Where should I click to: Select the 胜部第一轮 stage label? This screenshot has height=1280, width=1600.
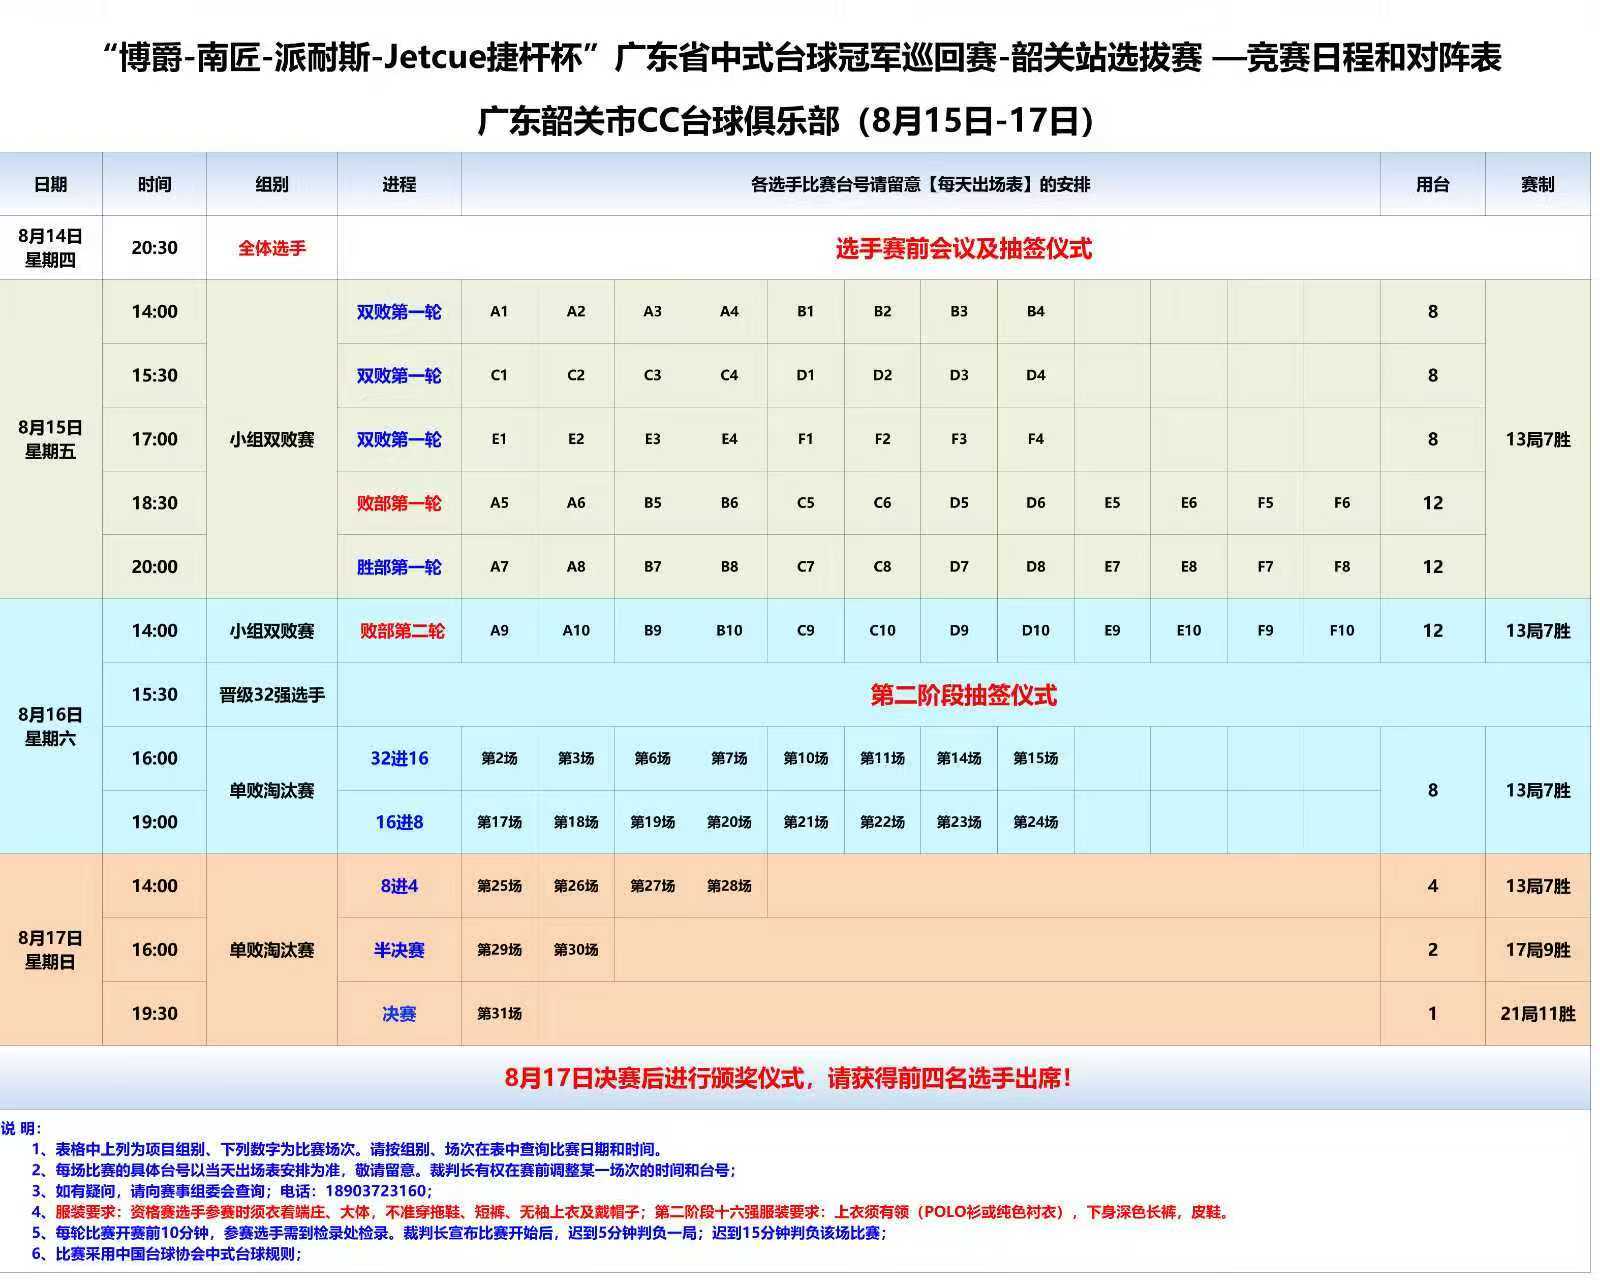(x=399, y=567)
